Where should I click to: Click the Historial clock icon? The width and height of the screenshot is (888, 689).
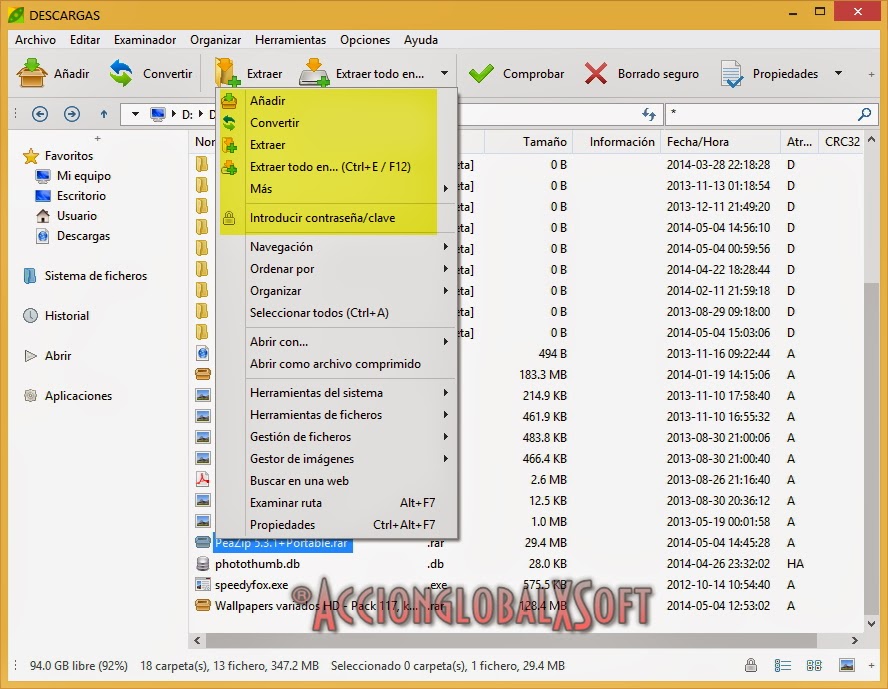(31, 316)
